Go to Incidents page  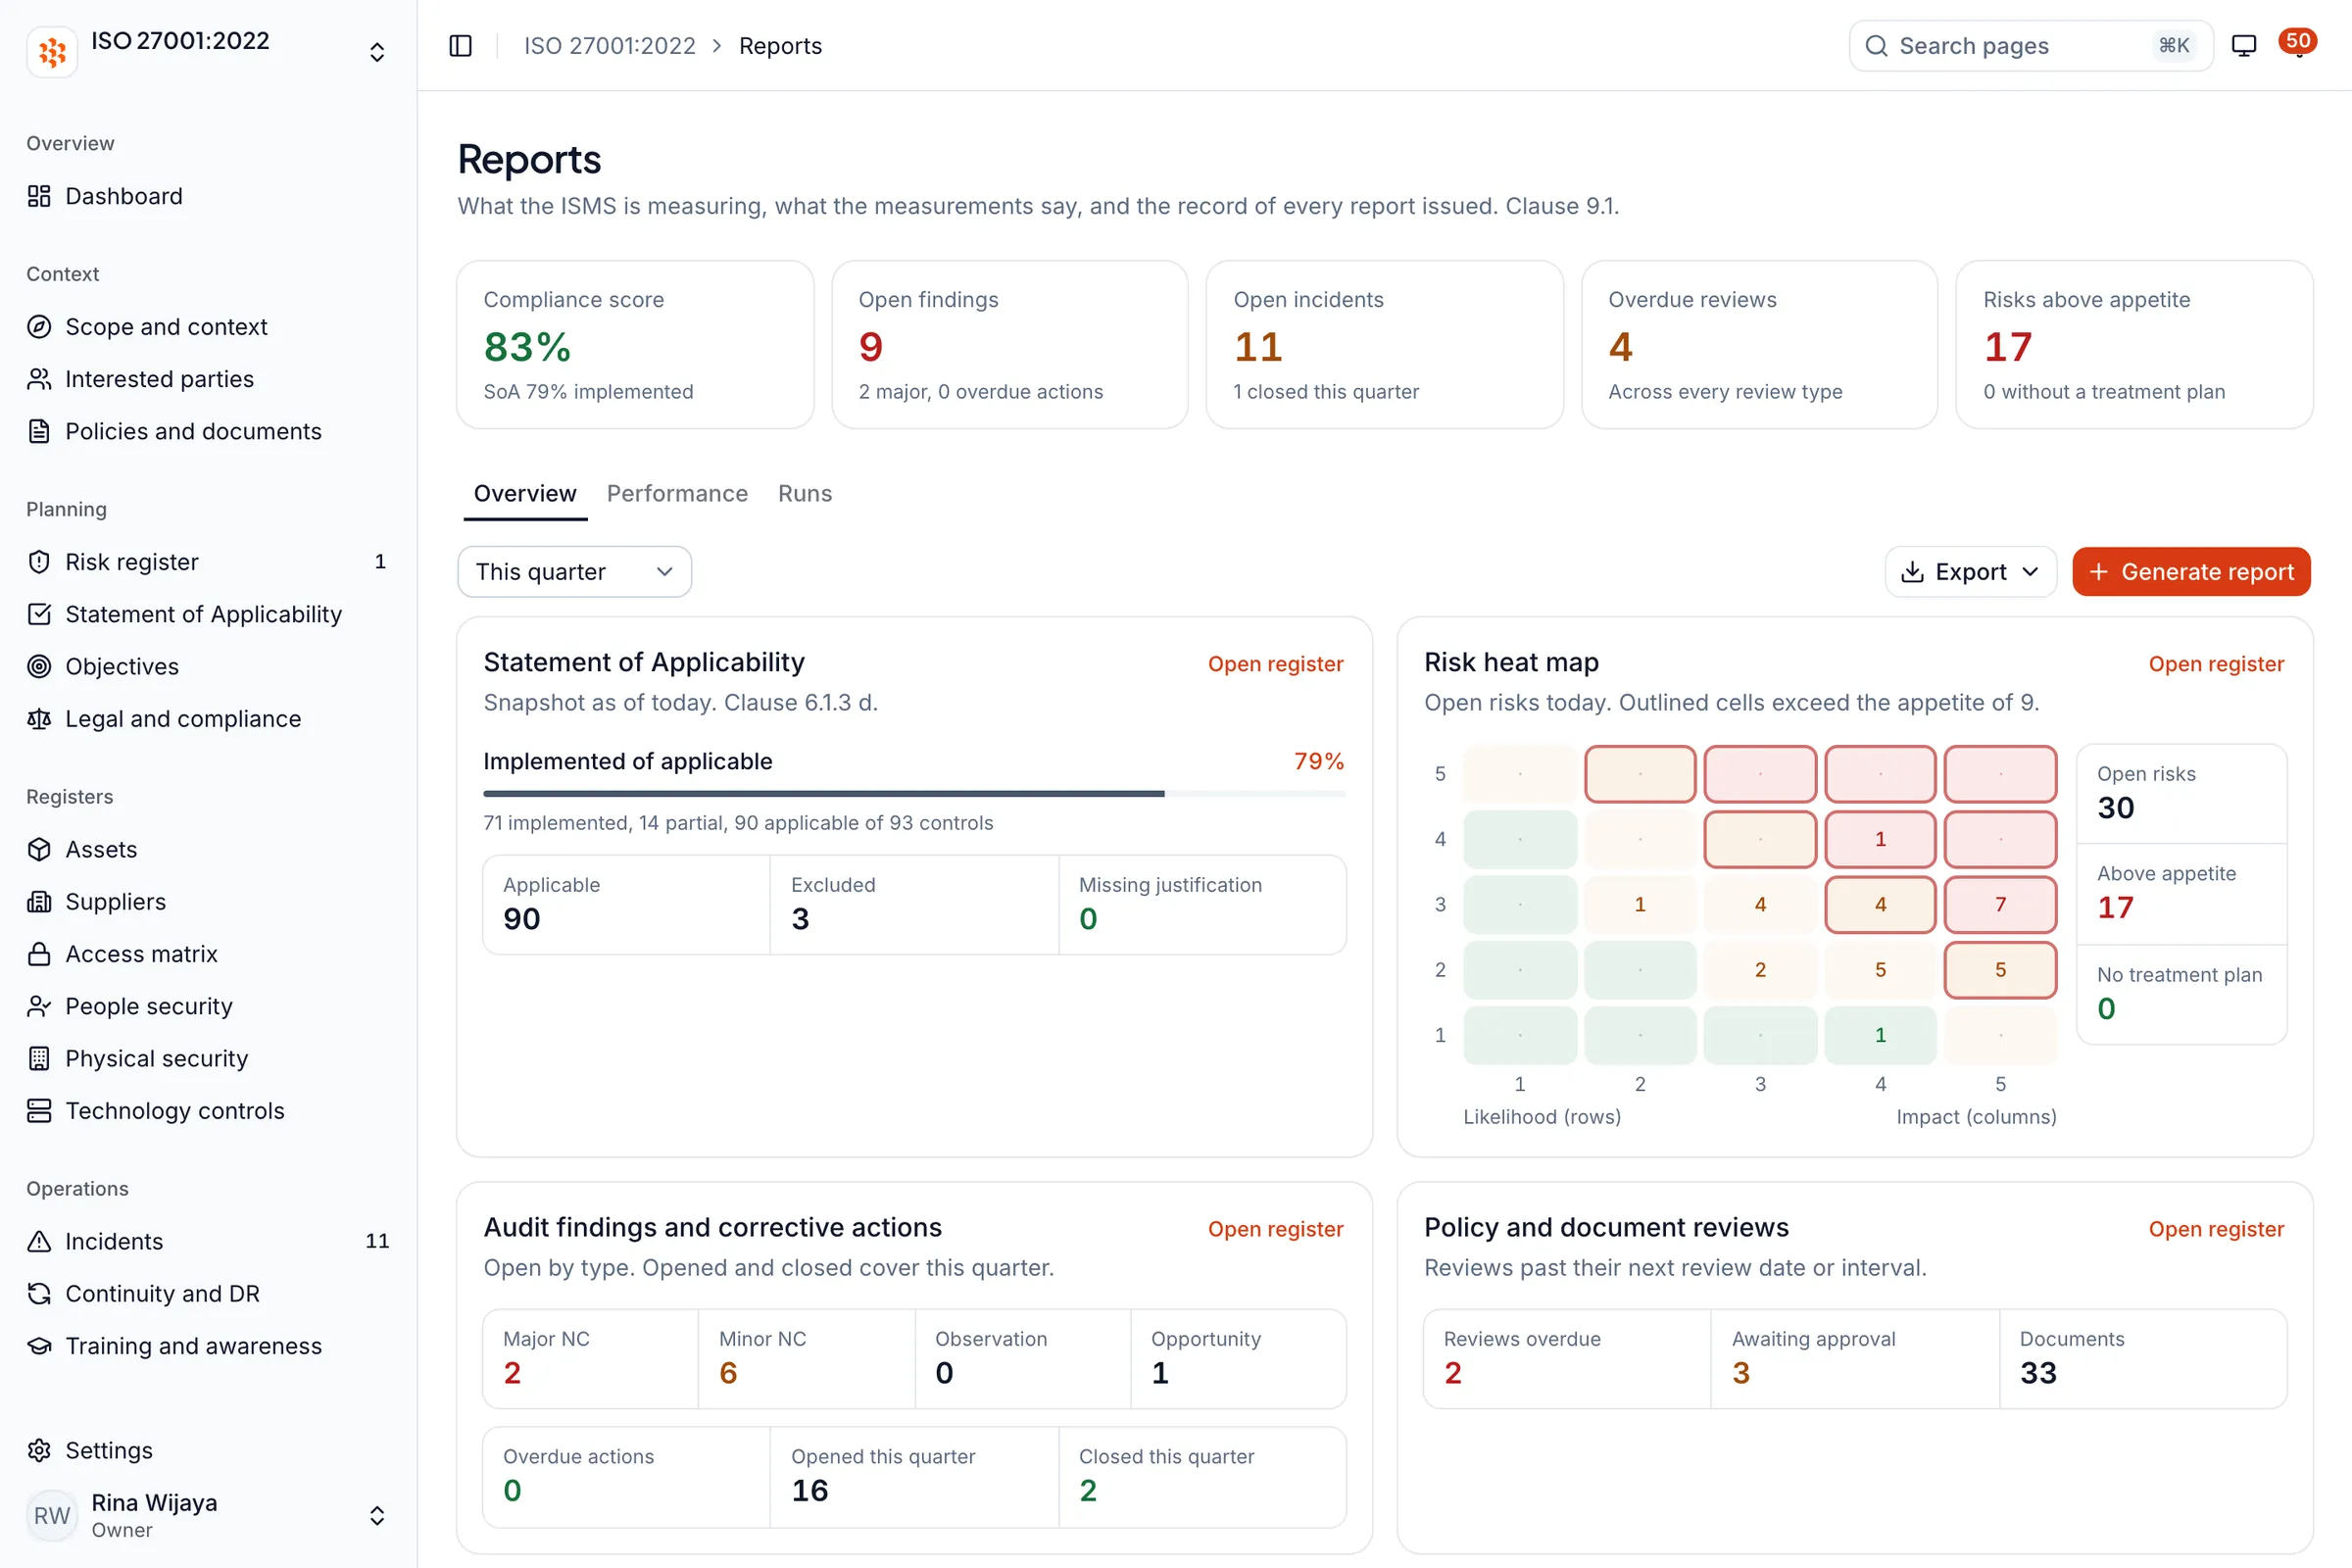click(x=208, y=1241)
